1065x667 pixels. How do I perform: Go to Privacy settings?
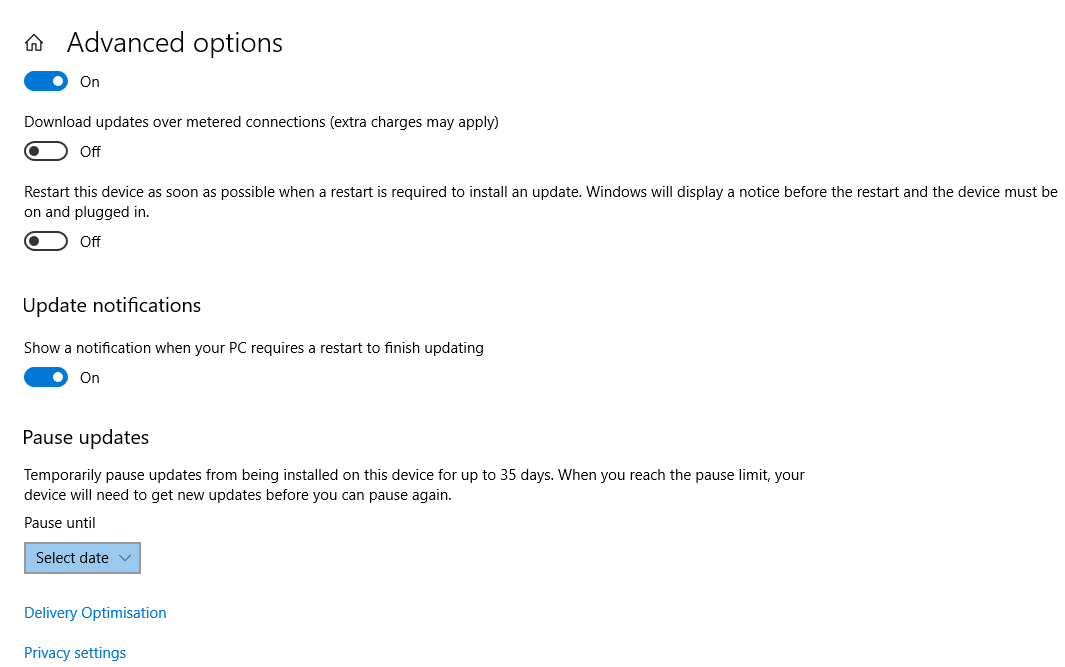click(75, 653)
